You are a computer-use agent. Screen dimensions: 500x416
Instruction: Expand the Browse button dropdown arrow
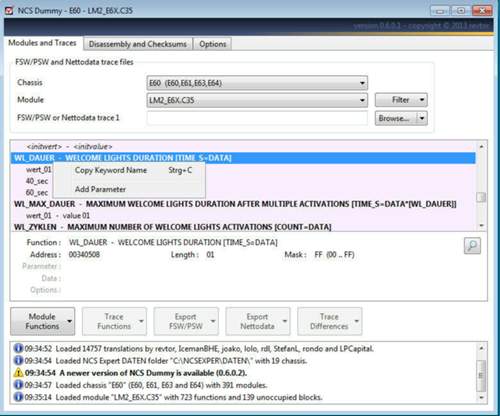coord(422,118)
